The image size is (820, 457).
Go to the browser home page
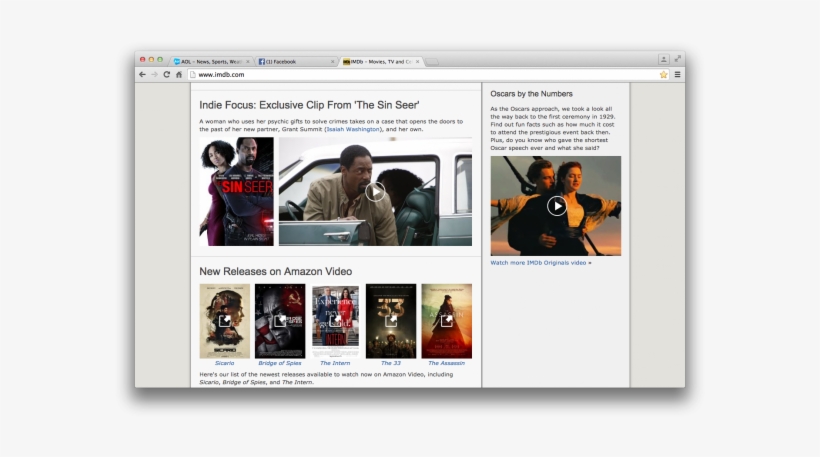(179, 75)
